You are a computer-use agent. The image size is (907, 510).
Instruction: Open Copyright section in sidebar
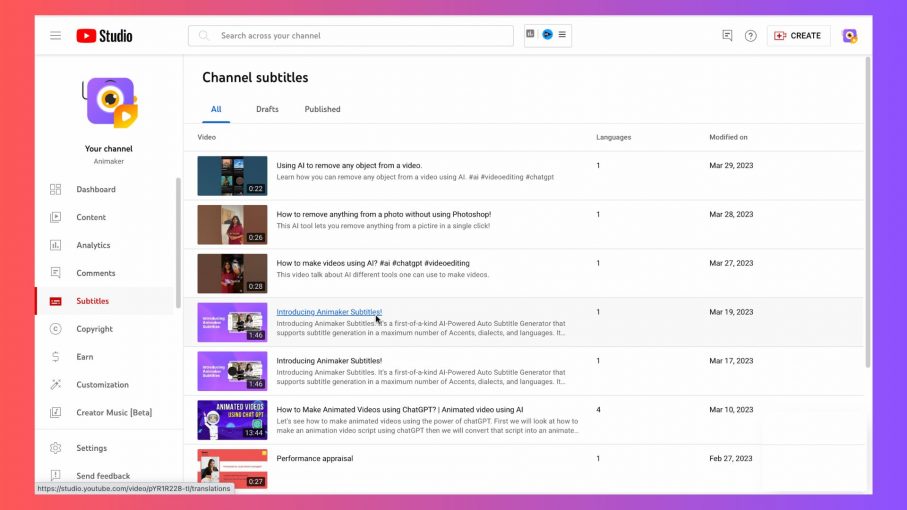coord(94,329)
